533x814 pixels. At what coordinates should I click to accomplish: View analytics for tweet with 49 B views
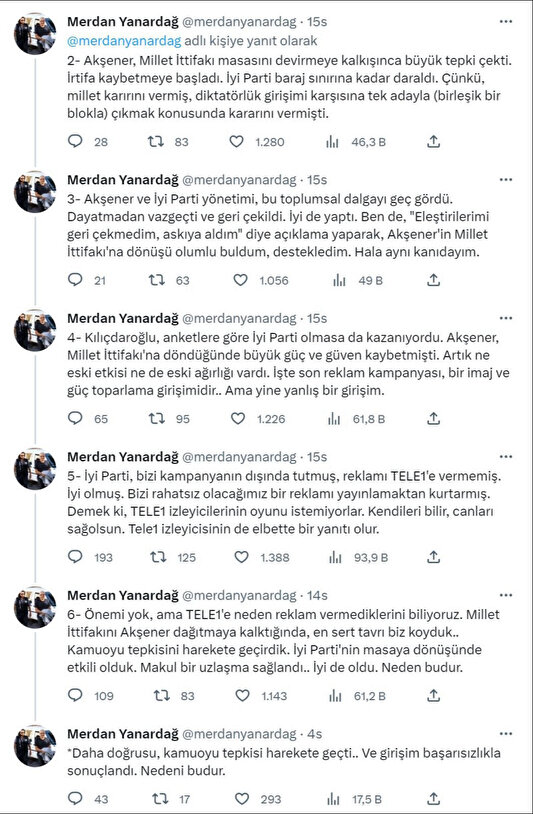tap(339, 280)
